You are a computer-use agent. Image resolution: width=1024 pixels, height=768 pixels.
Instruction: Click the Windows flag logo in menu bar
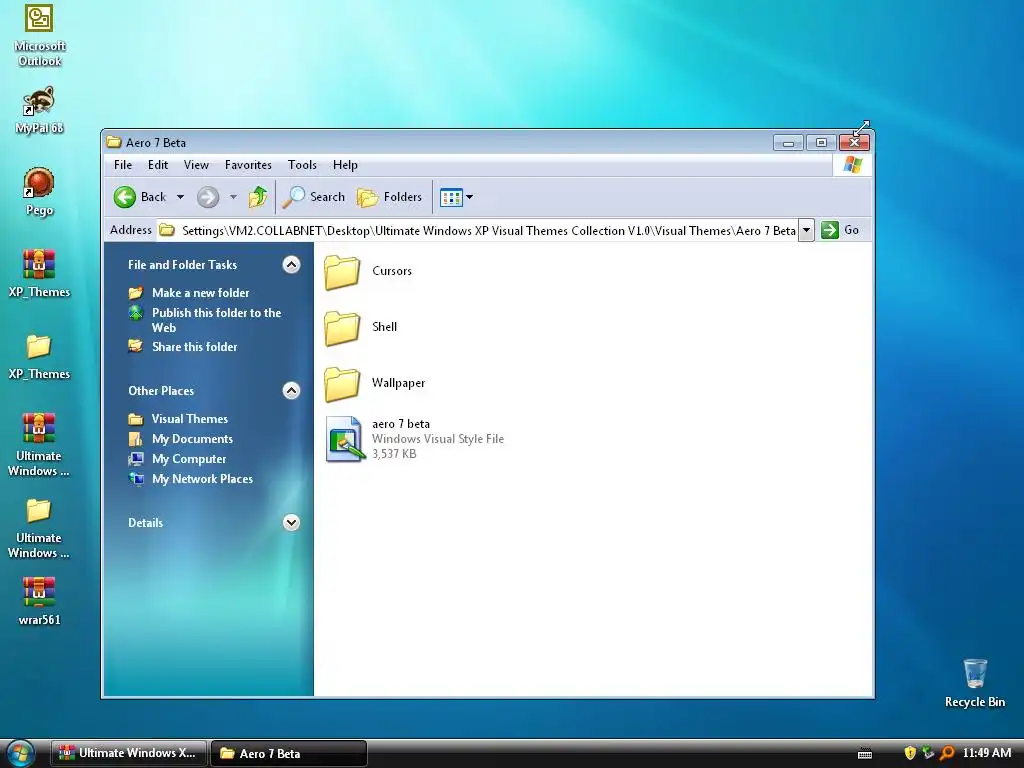coord(852,165)
